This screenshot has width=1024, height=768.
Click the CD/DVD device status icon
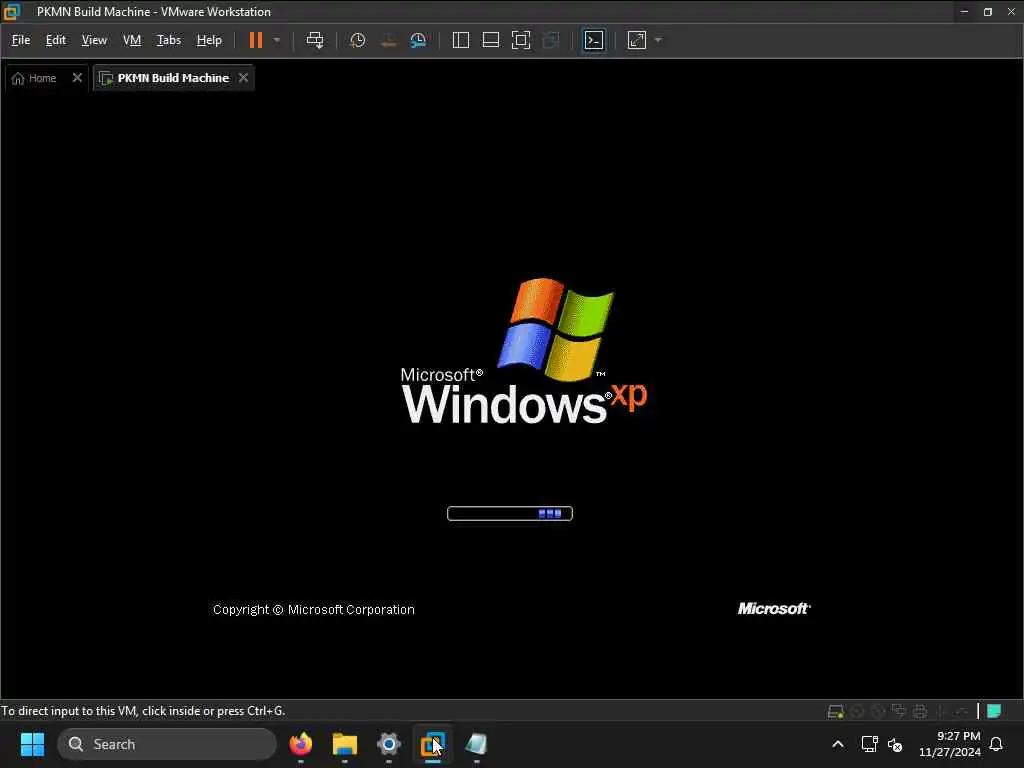click(857, 711)
